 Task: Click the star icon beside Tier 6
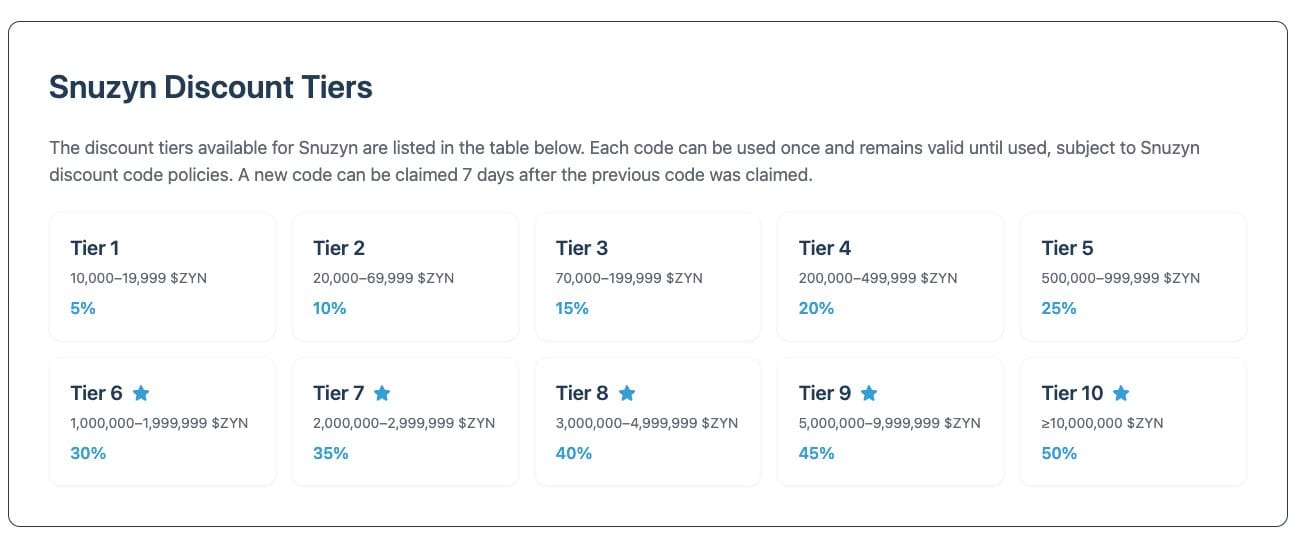[x=141, y=393]
